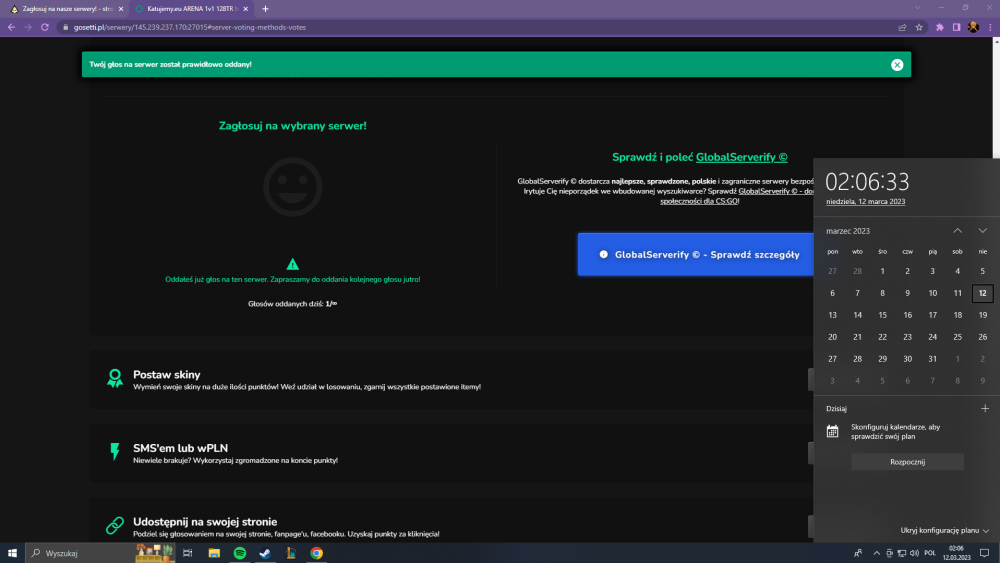
Task: Open the tab search dropdown arrow
Action: pyautogui.click(x=917, y=8)
